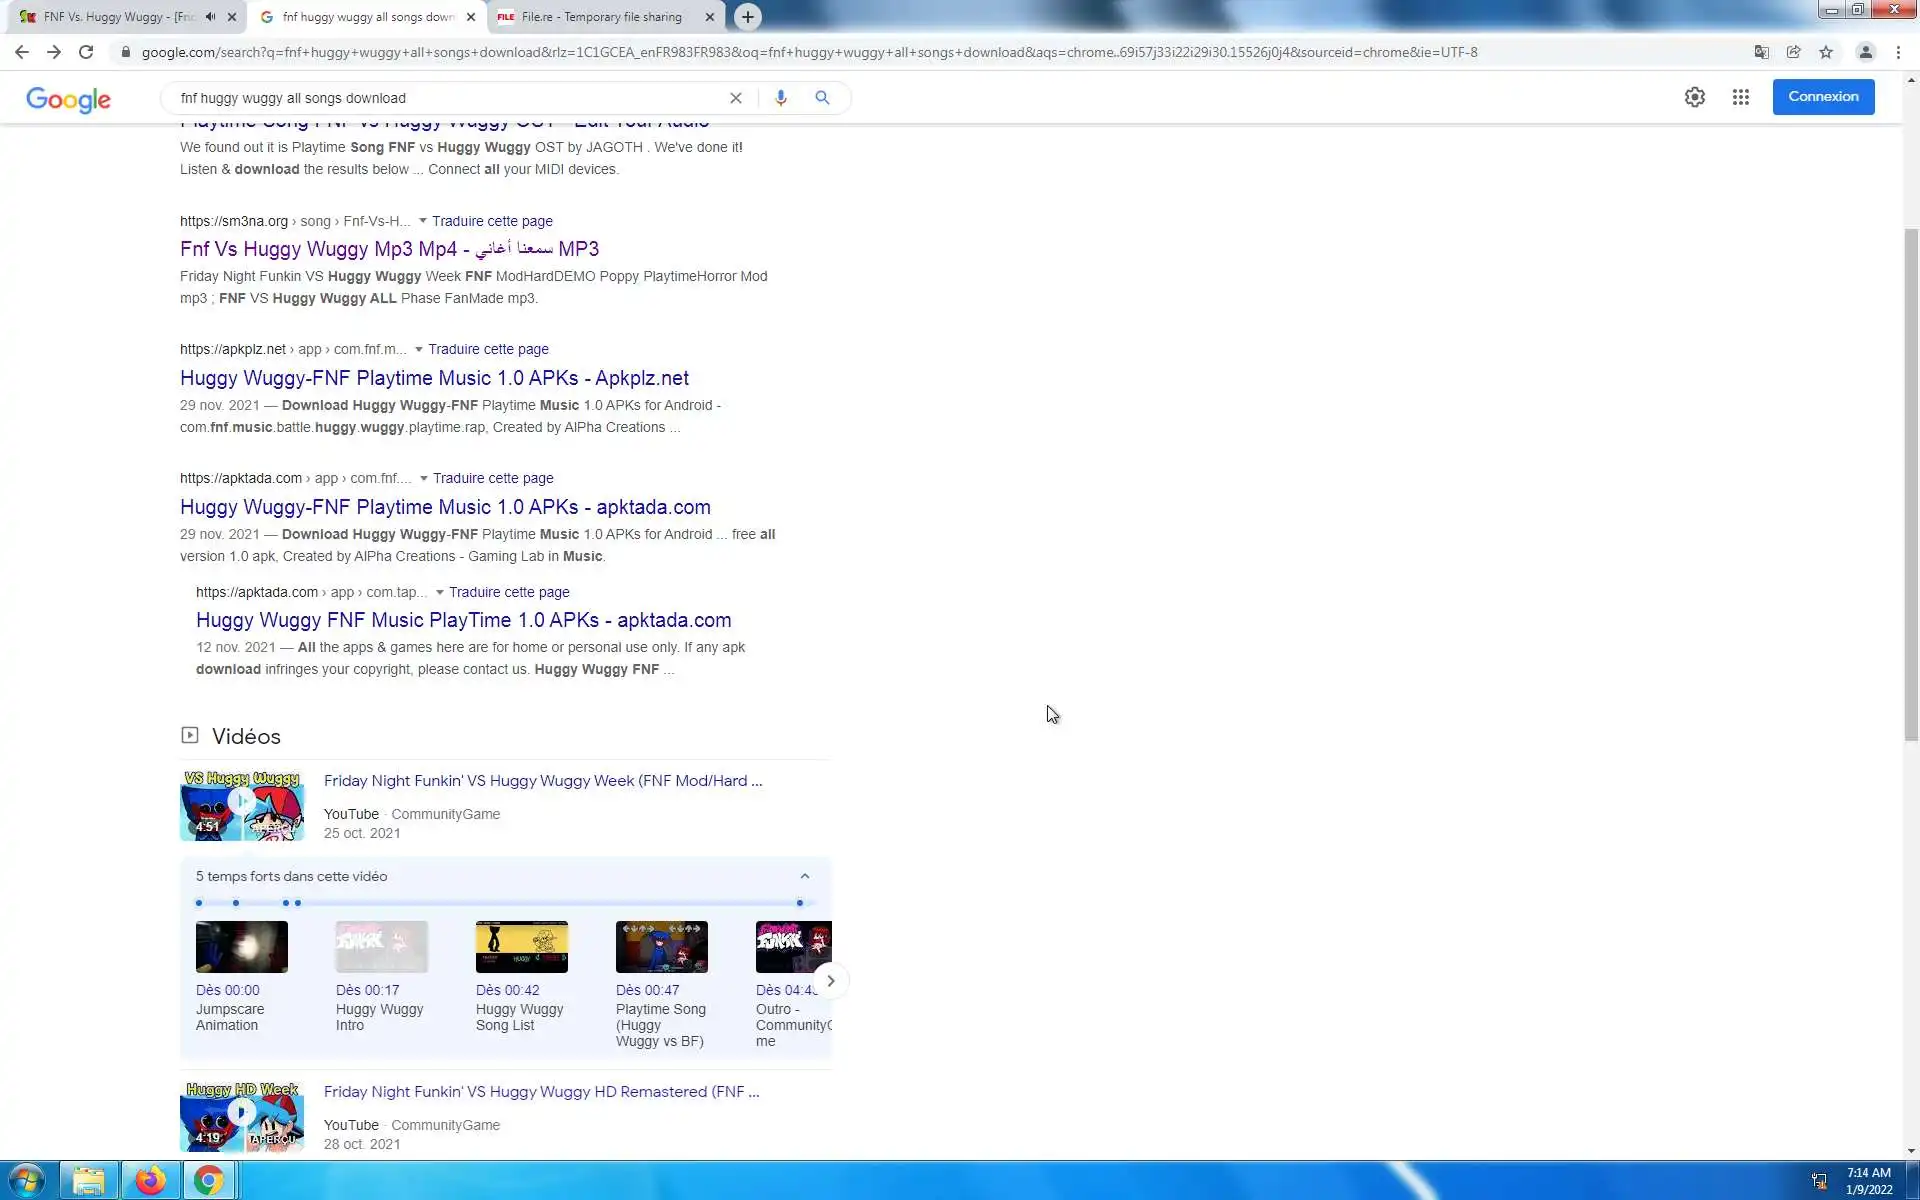Open Firefox from the Windows taskbar
Viewport: 1920px width, 1200px height.
tap(150, 1181)
